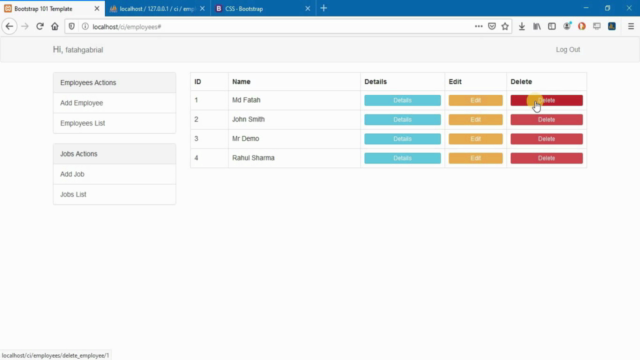Delete the Rahul Sharma employee
This screenshot has width=640, height=360.
click(x=547, y=158)
